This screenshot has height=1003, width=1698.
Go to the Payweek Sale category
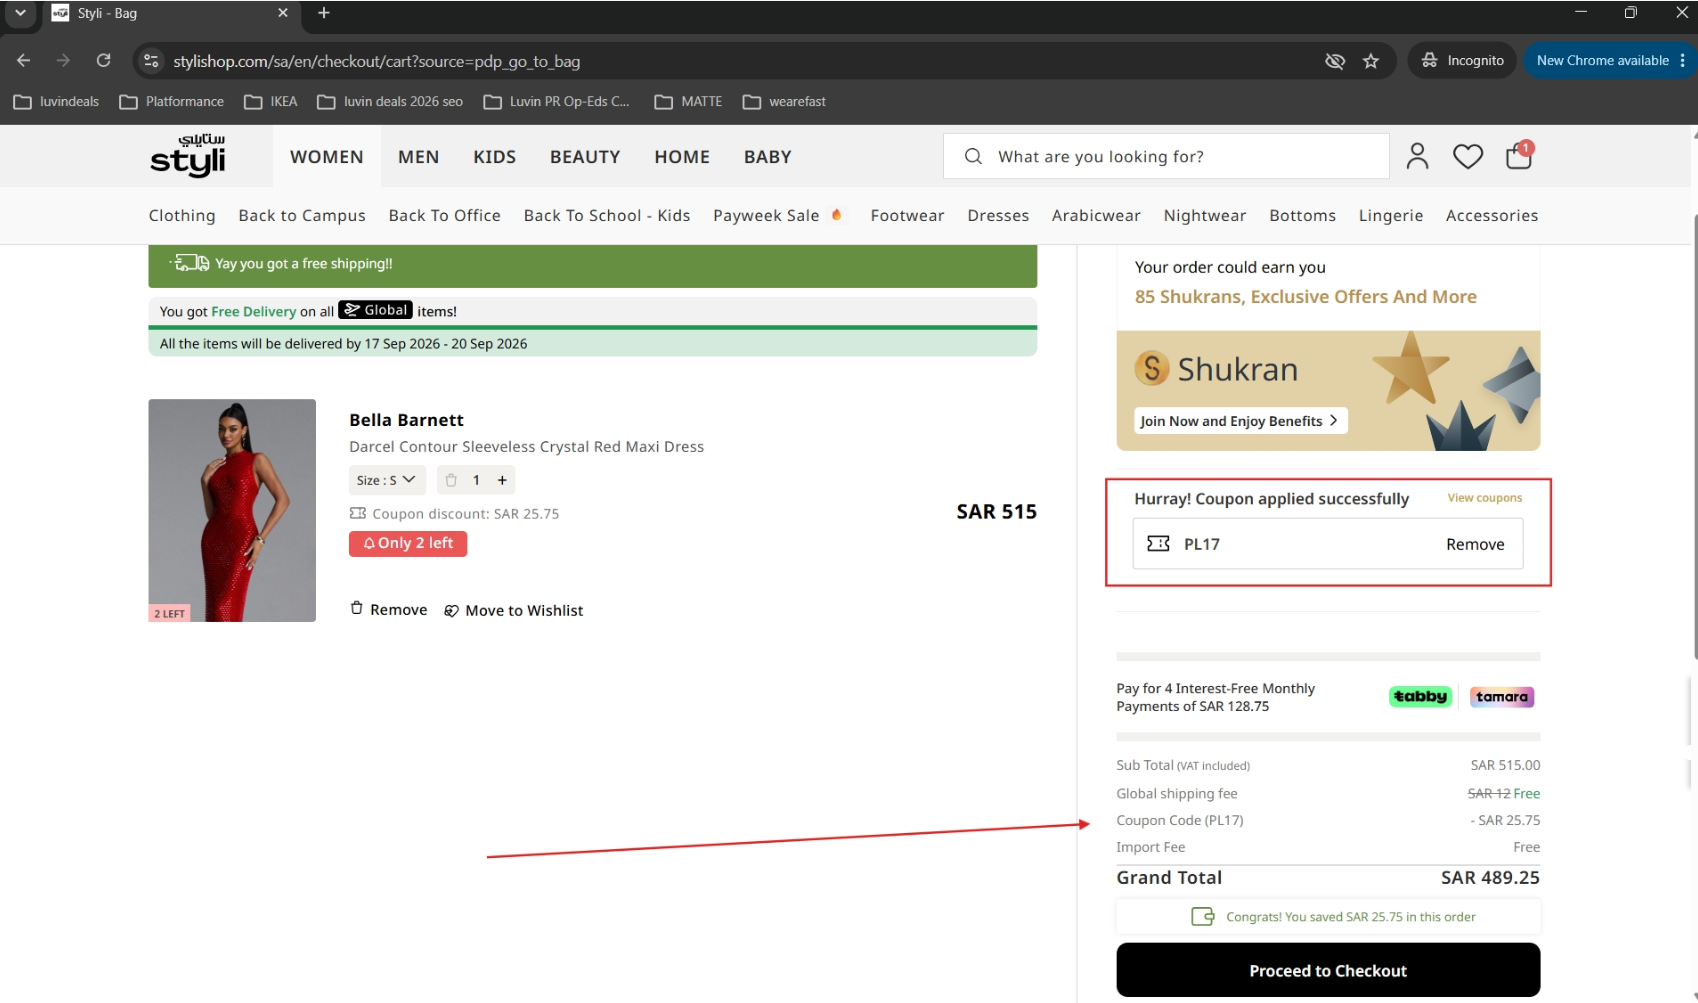[x=778, y=216]
